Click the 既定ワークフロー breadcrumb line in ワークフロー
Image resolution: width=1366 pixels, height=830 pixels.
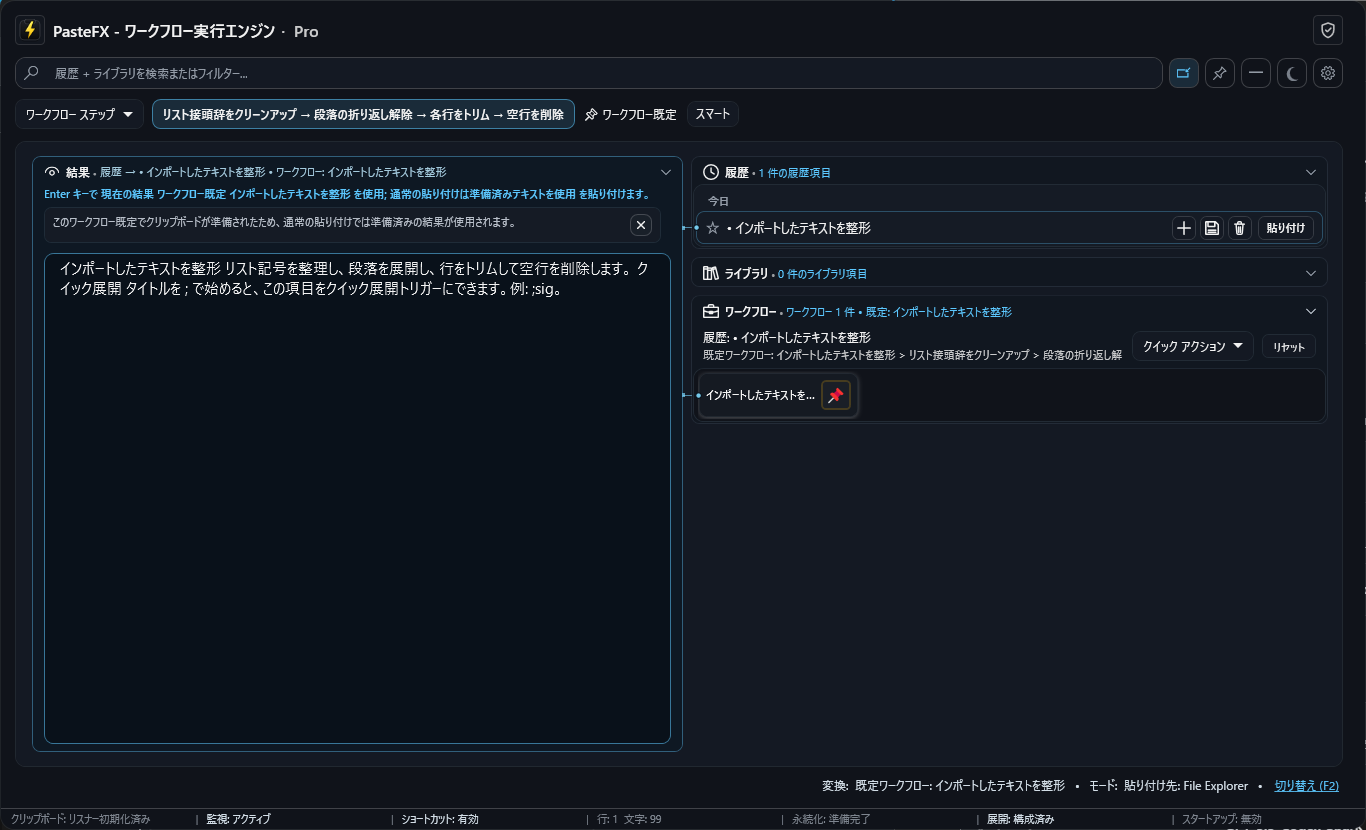[912, 355]
